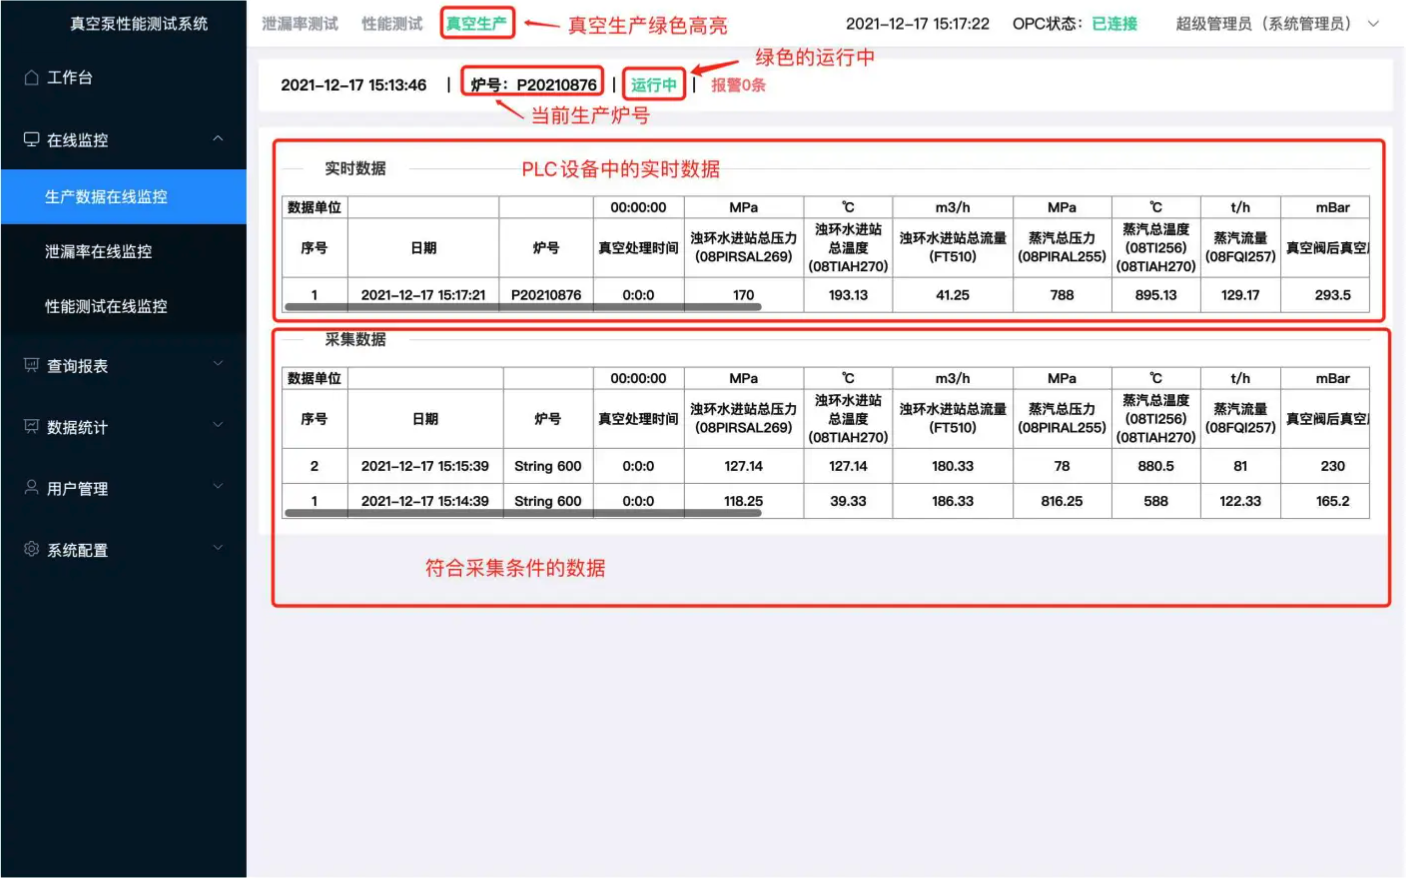Select the 真空生产 tab

click(476, 23)
